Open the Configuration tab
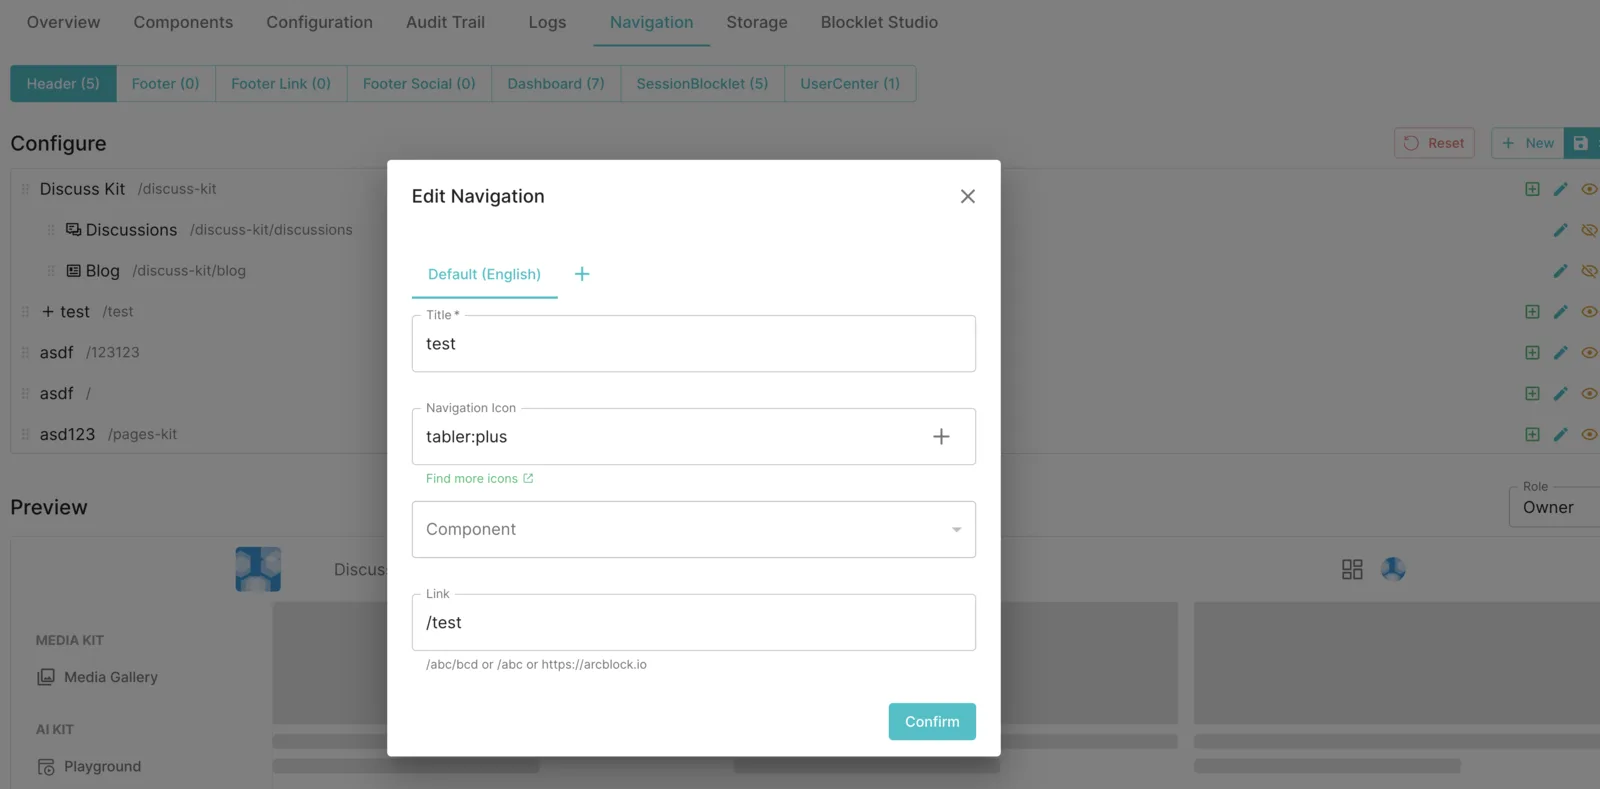Image resolution: width=1600 pixels, height=789 pixels. [x=319, y=22]
